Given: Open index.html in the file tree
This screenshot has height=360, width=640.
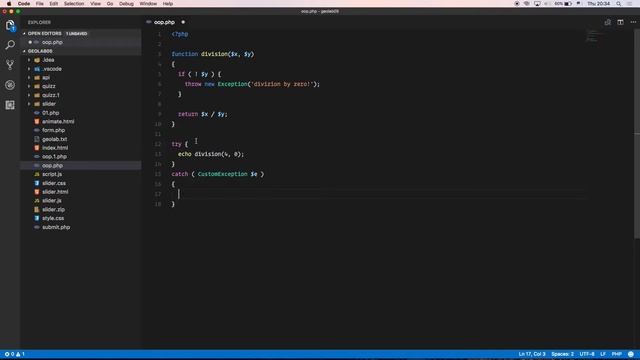Looking at the screenshot, I should click(55, 148).
